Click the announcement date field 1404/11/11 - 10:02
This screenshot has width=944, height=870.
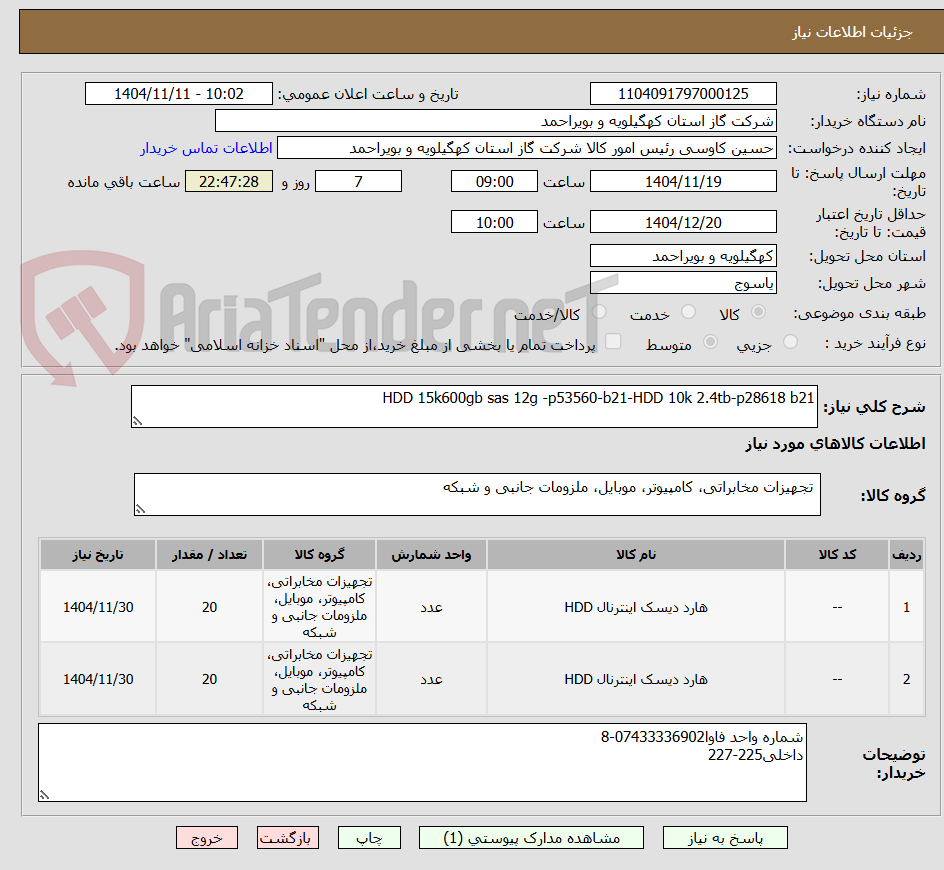click(x=179, y=94)
